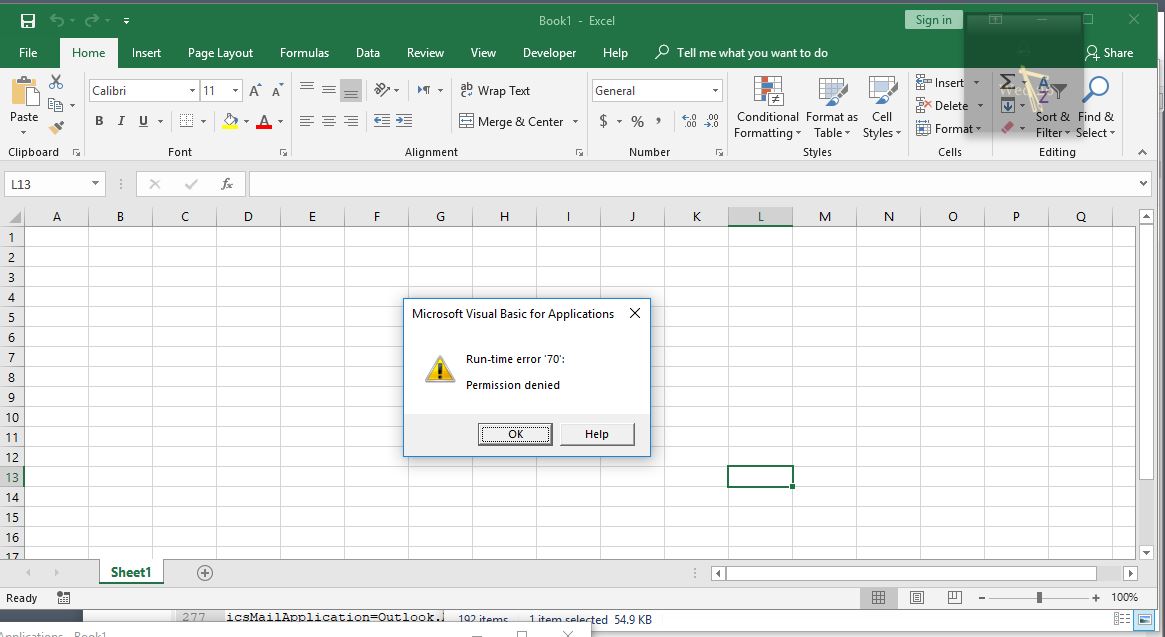
Task: Click the zoom slider handle
Action: [x=1039, y=597]
